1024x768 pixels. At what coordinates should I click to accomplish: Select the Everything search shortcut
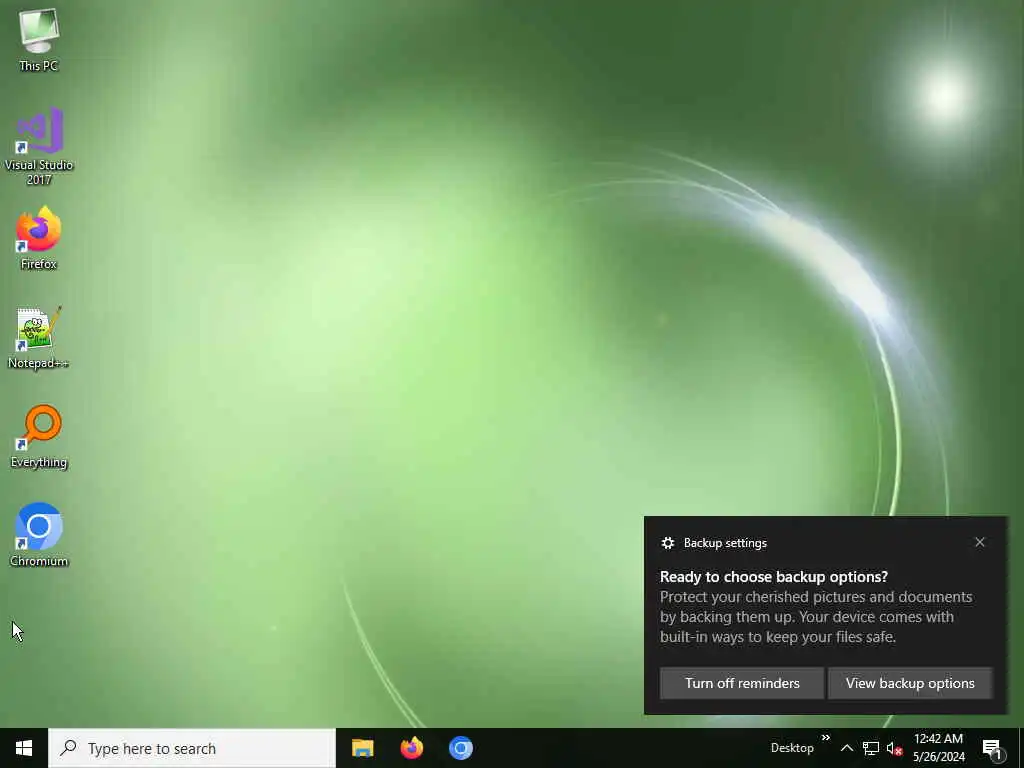coord(39,436)
